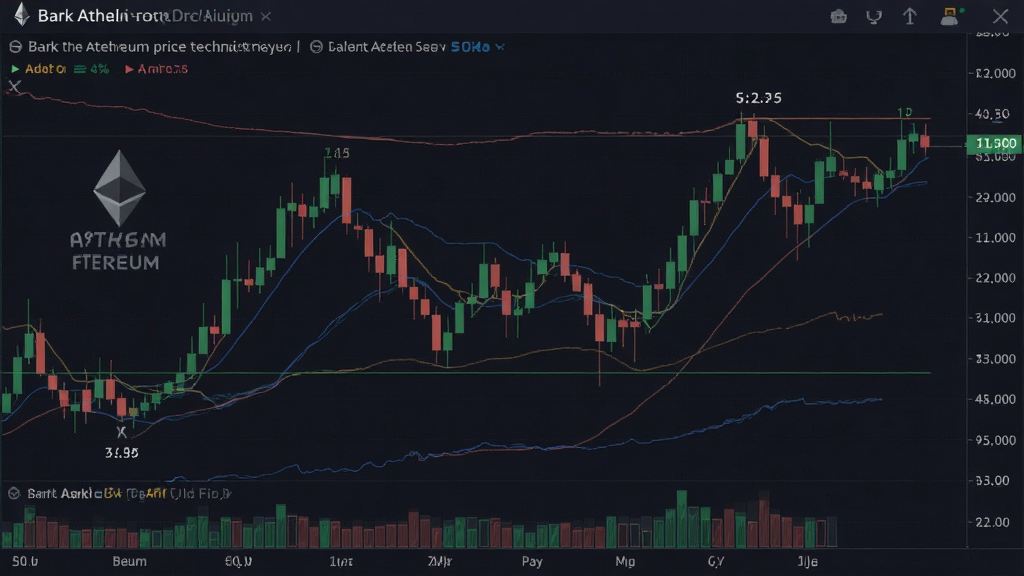Click the 33.000 price axis label

pyautogui.click(x=995, y=359)
